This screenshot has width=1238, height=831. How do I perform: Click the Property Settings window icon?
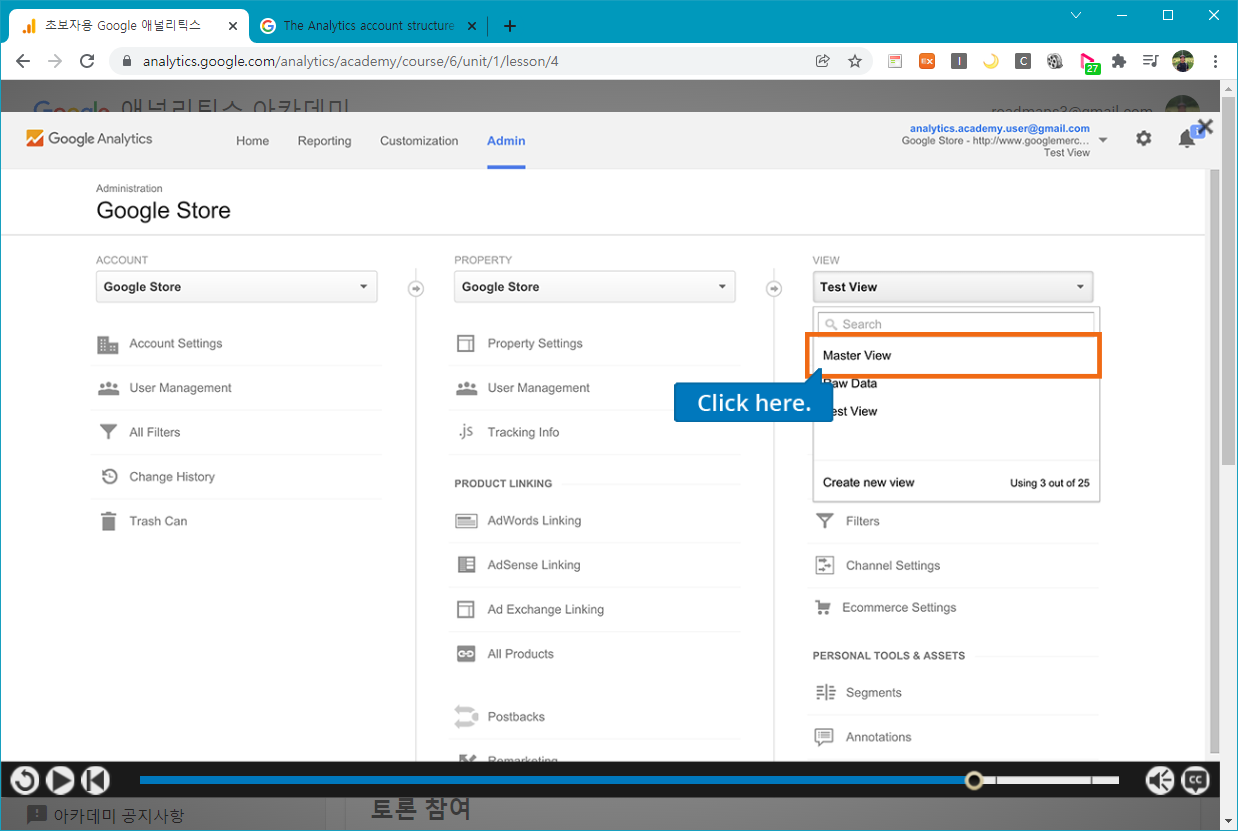pyautogui.click(x=465, y=344)
